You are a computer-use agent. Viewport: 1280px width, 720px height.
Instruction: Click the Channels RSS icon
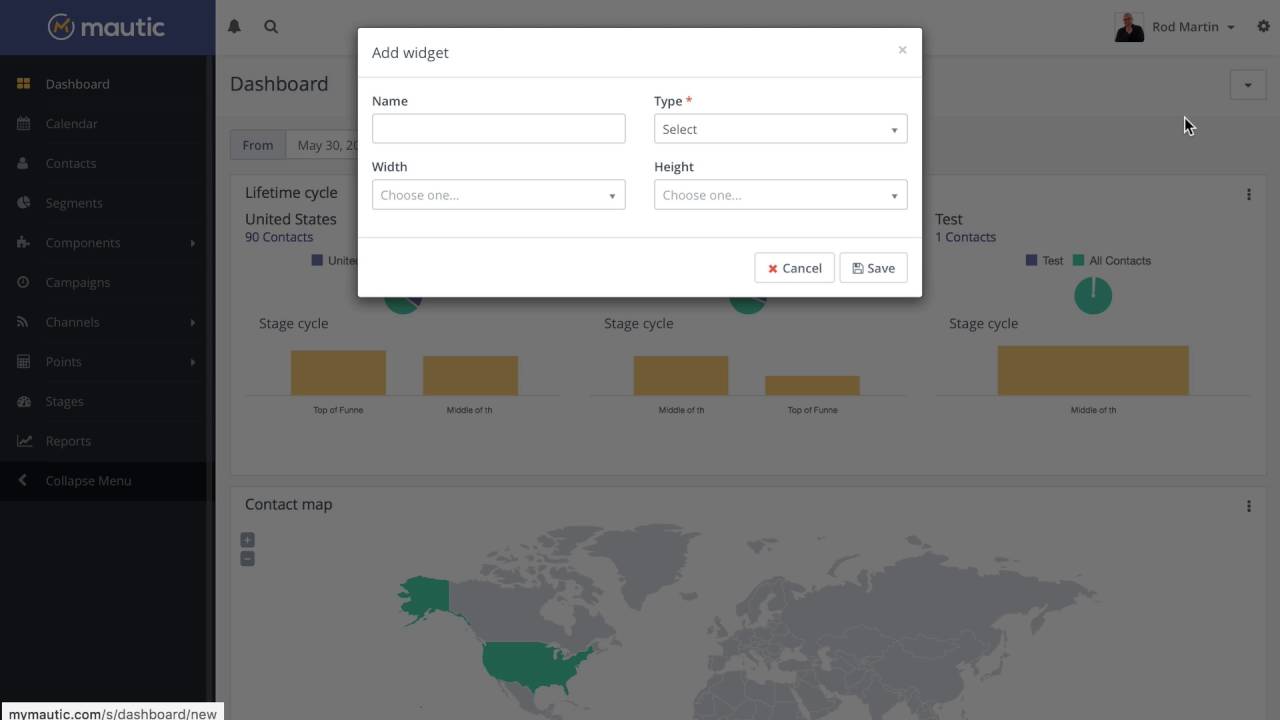[23, 322]
